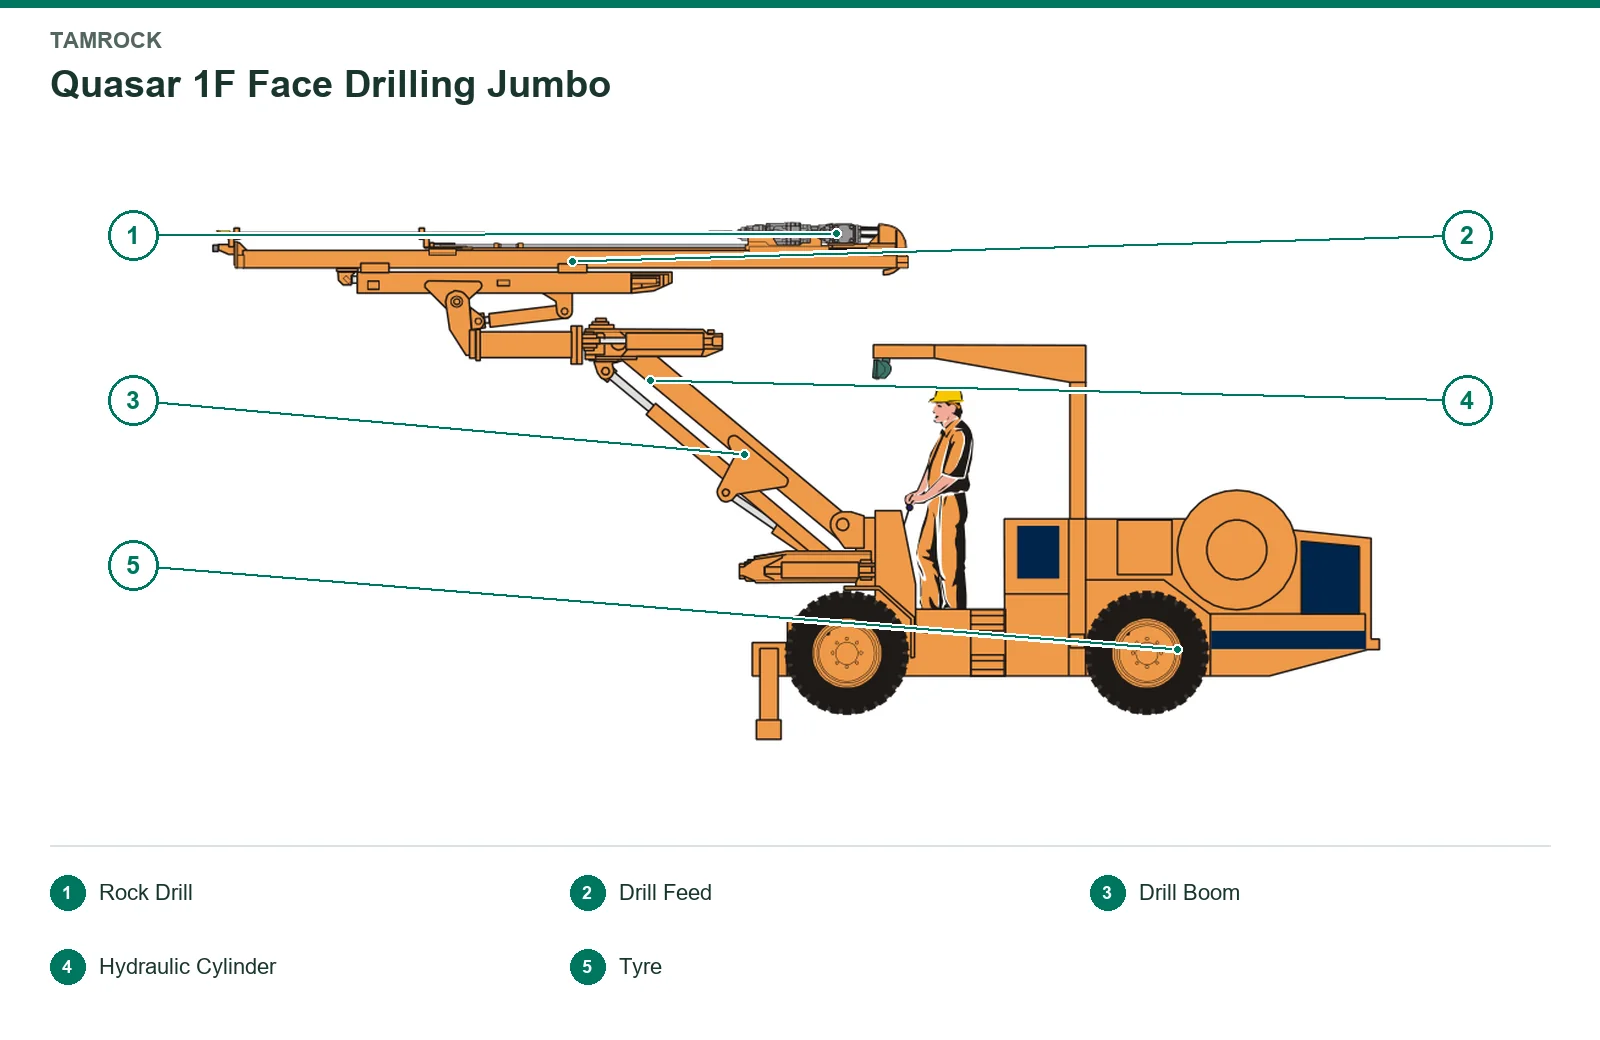Select legend badge 3 next to Drill Boom
1600x1040 pixels.
tap(1108, 893)
